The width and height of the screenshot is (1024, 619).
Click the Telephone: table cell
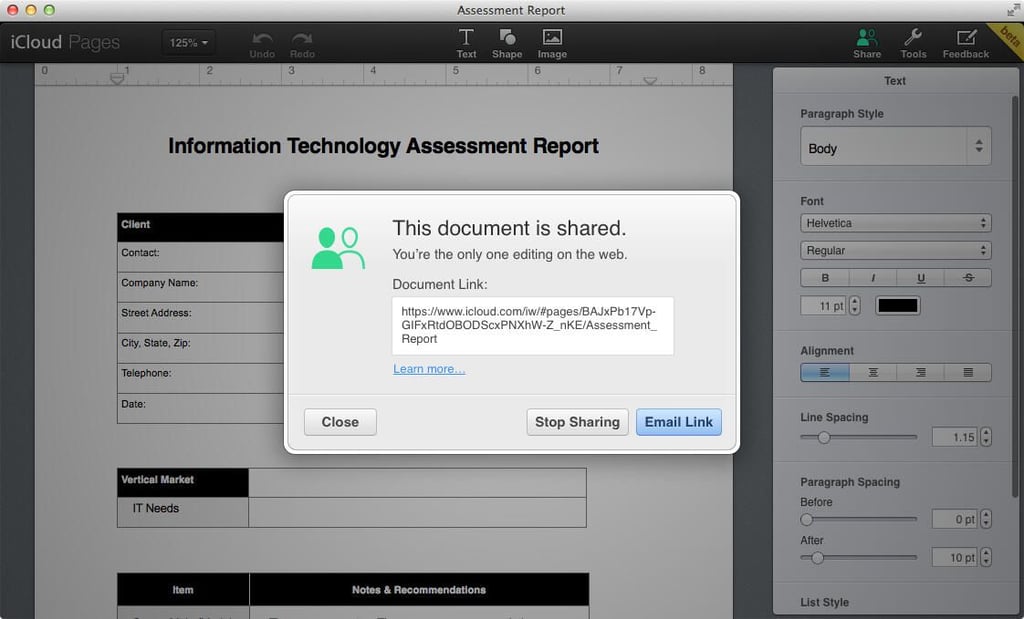point(200,378)
